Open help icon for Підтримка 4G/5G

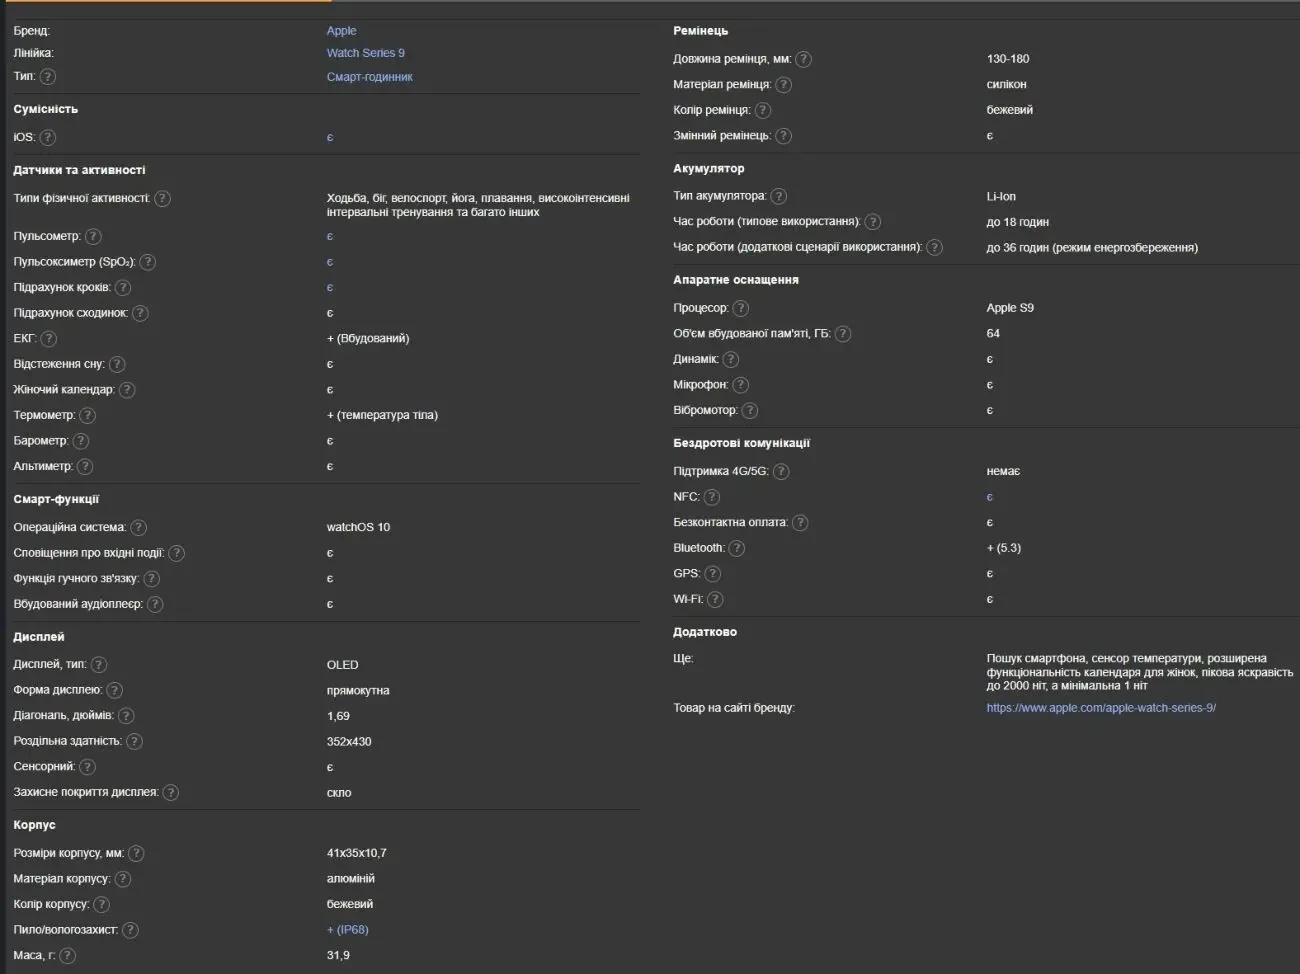[781, 471]
